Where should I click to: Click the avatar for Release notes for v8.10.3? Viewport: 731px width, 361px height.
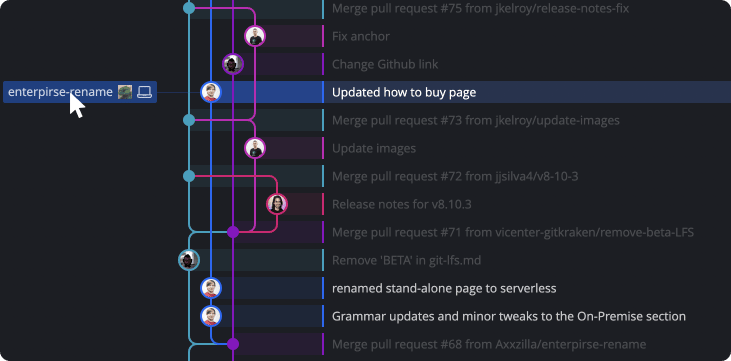[277, 204]
